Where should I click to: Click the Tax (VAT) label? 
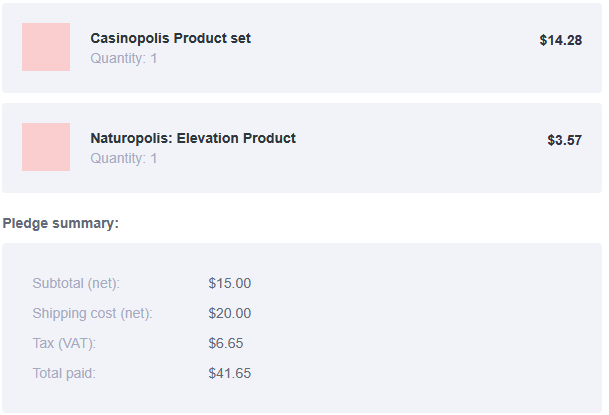pos(64,343)
